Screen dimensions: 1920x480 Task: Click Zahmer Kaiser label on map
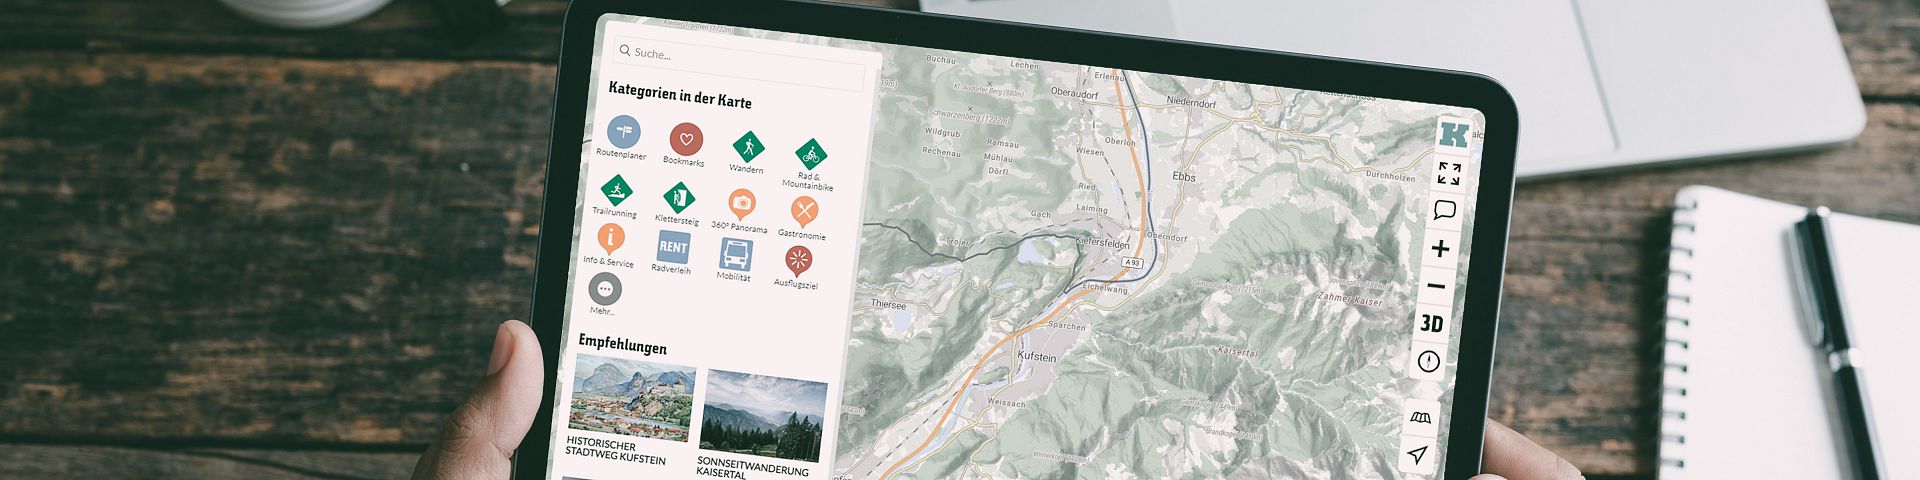coord(1349,299)
